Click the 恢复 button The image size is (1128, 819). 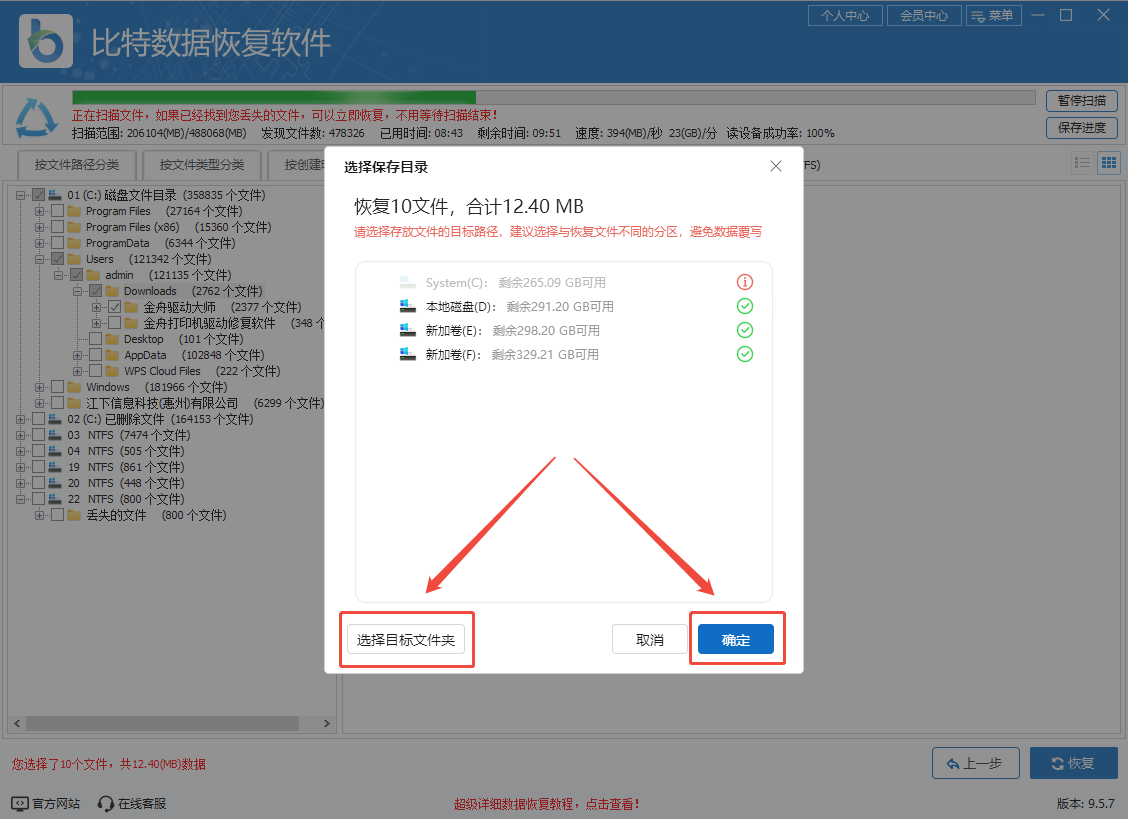(1073, 763)
